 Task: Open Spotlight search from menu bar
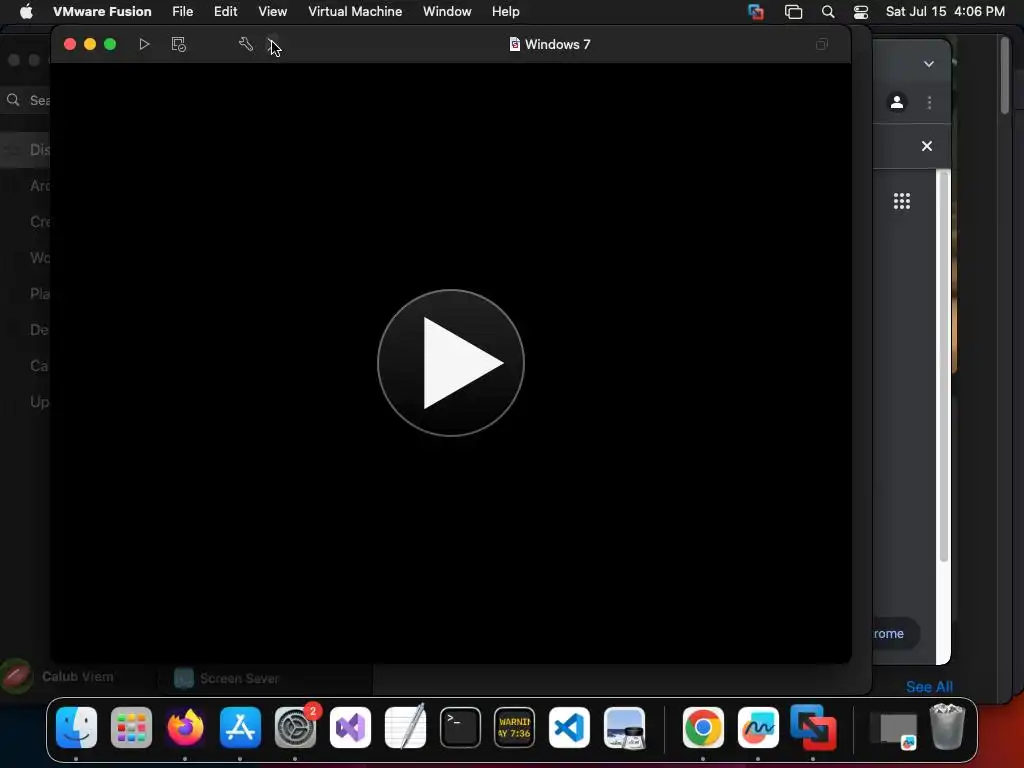point(827,11)
